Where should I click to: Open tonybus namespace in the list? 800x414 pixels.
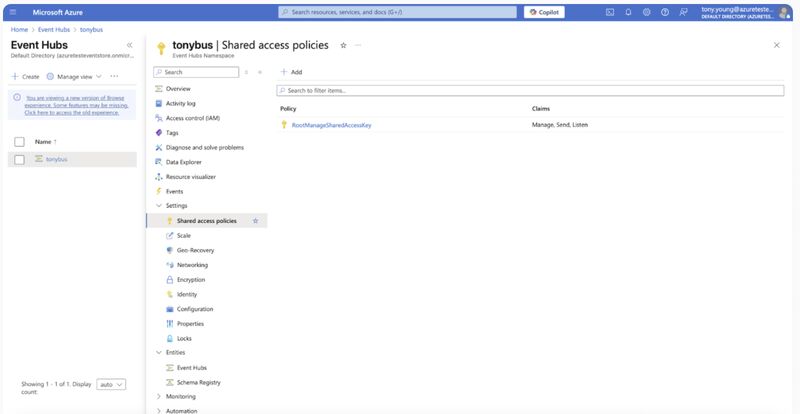coord(57,159)
